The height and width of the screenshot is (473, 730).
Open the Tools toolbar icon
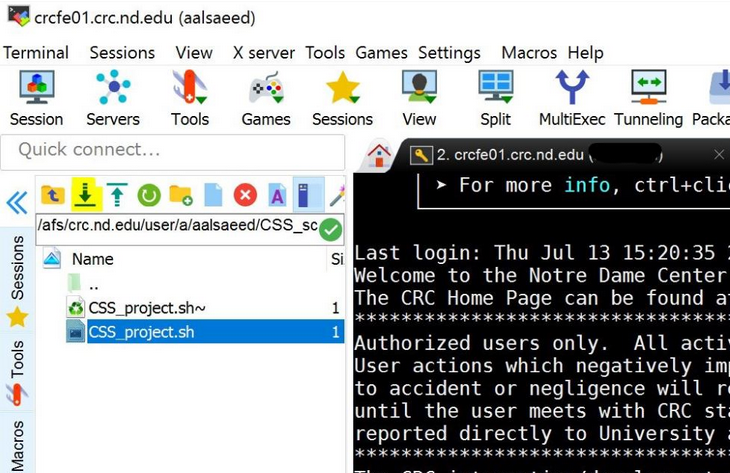click(190, 99)
